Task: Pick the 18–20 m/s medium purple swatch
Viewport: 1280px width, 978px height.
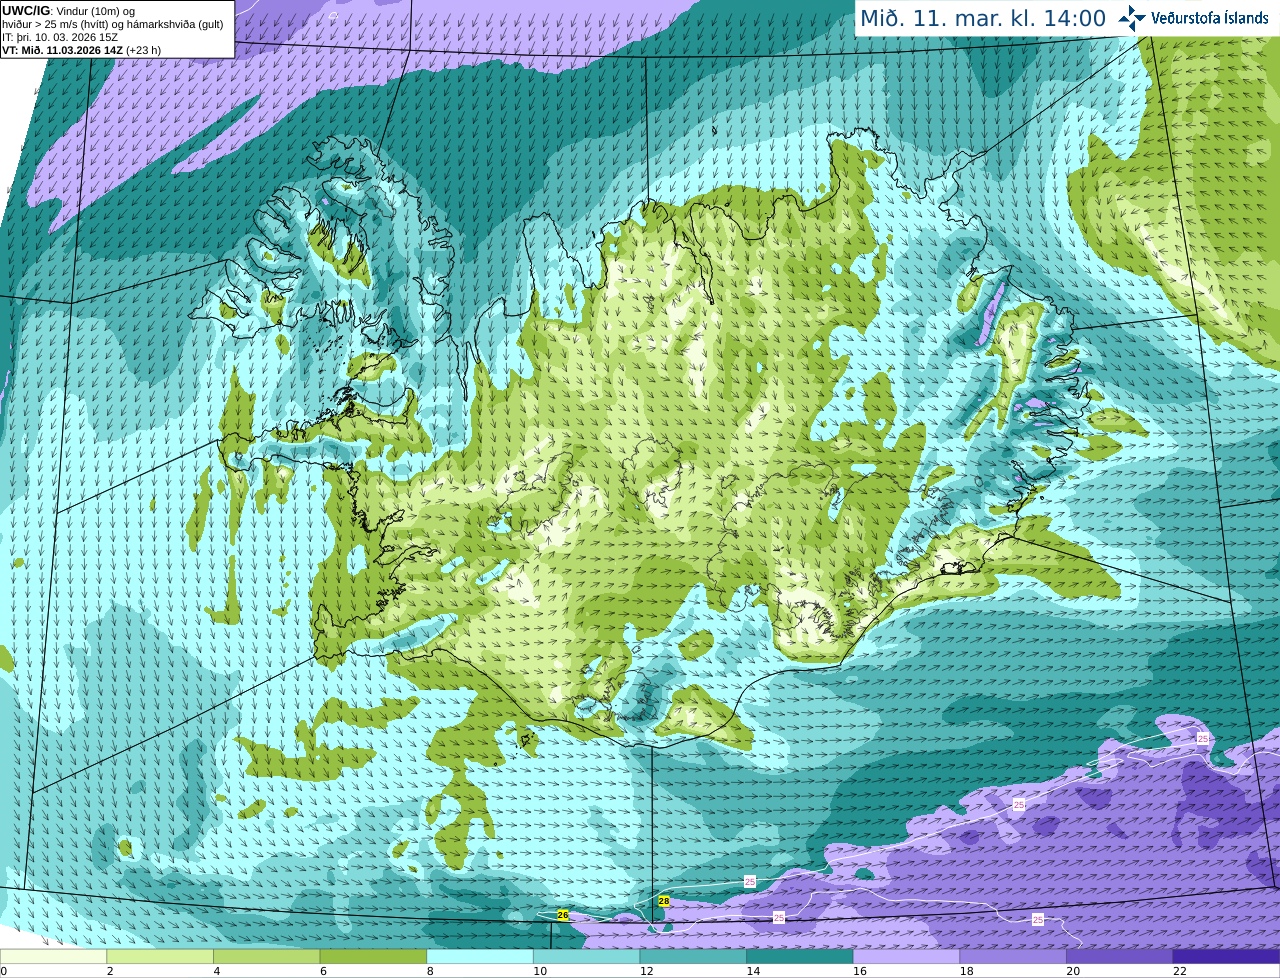Action: pyautogui.click(x=1014, y=957)
